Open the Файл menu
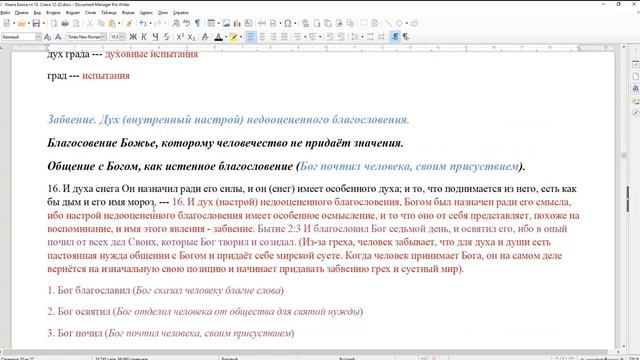The width and height of the screenshot is (640, 360). (5, 13)
